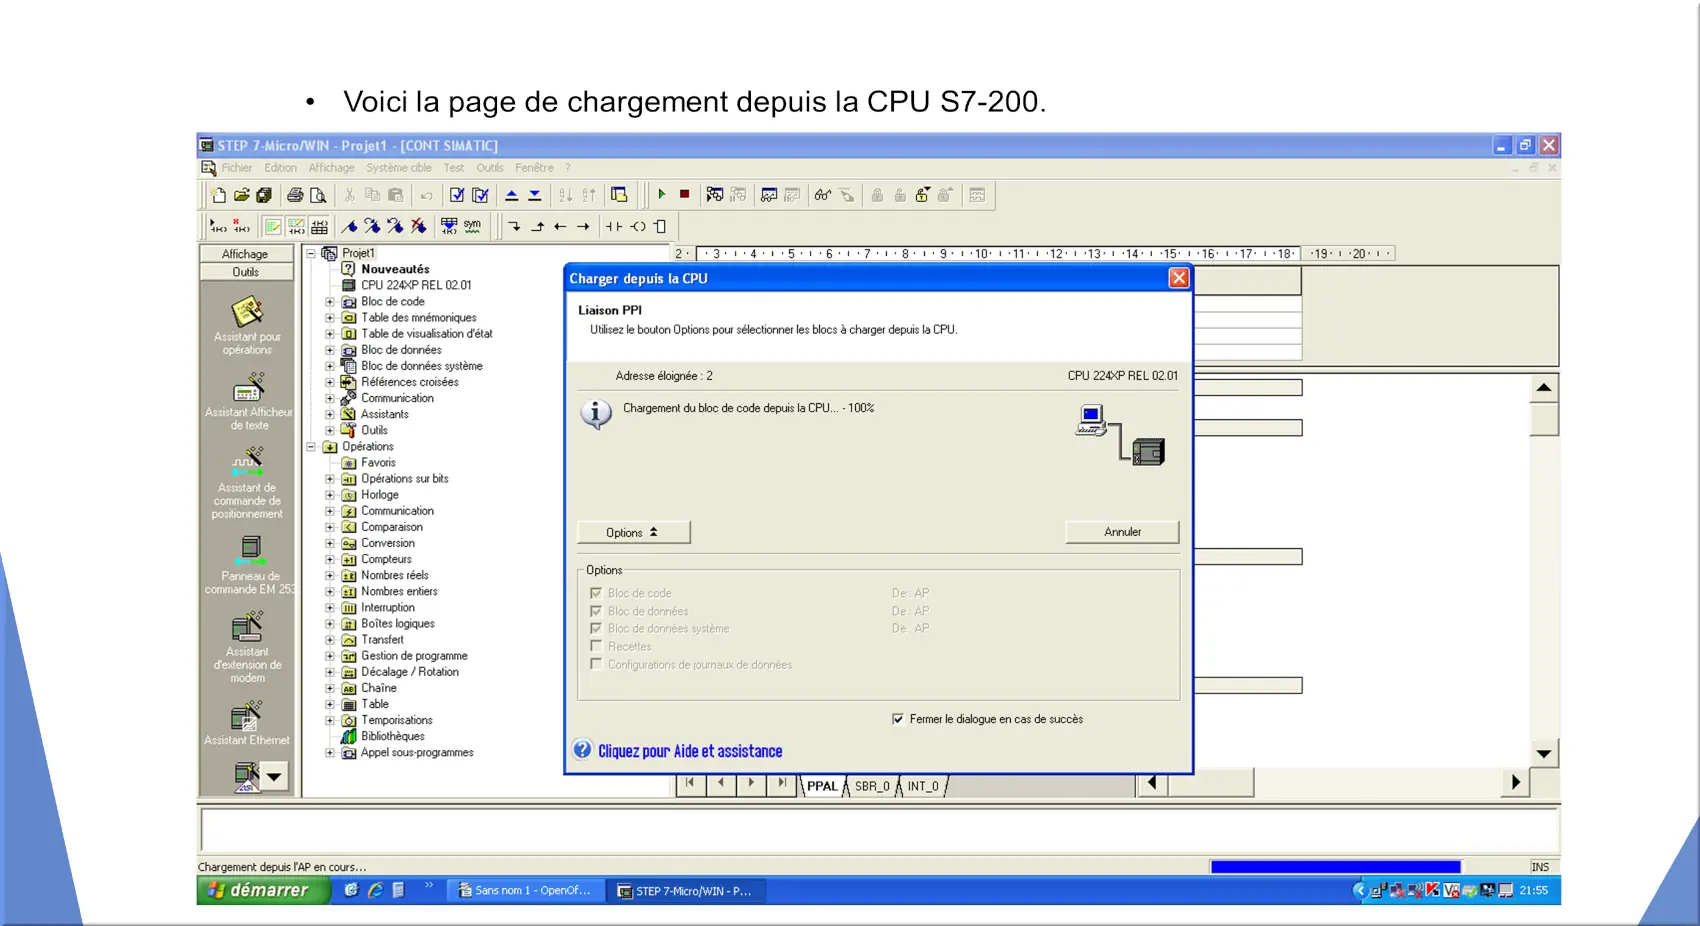This screenshot has height=926, width=1700.
Task: Click the Print preview icon
Action: point(318,195)
